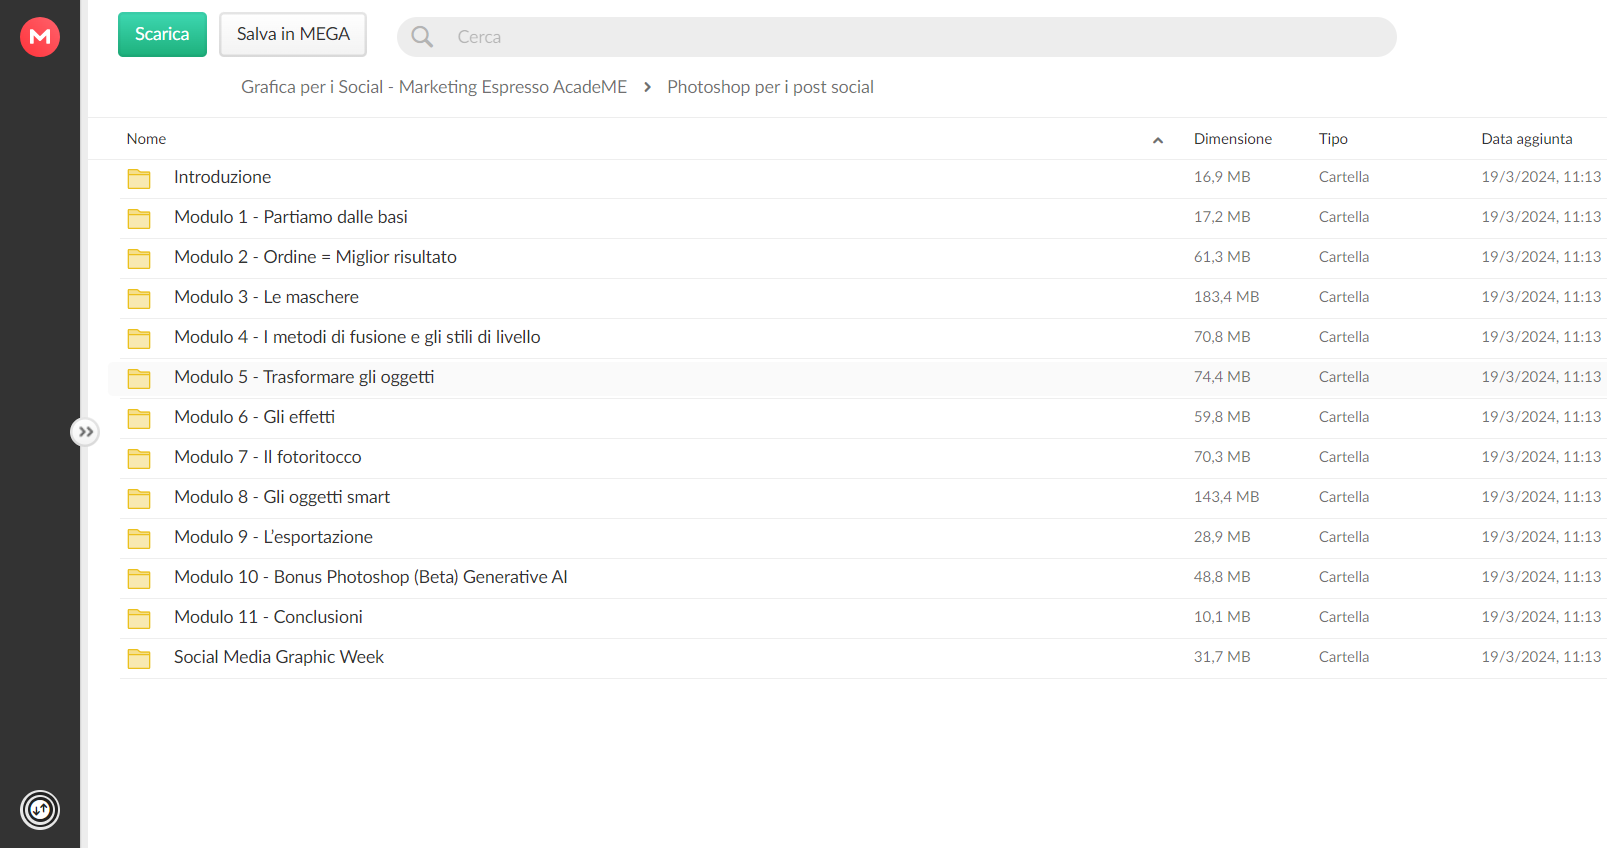
Task: Select Modulo 4 - I metodi di fusione
Action: pyautogui.click(x=357, y=337)
